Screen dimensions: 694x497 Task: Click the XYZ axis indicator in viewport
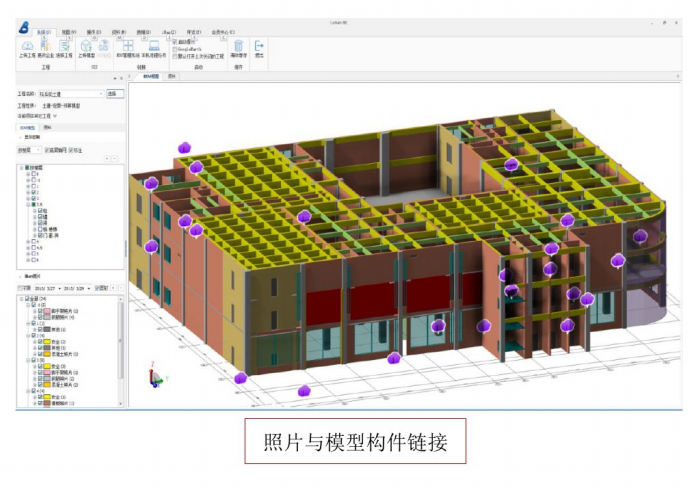pyautogui.click(x=153, y=378)
